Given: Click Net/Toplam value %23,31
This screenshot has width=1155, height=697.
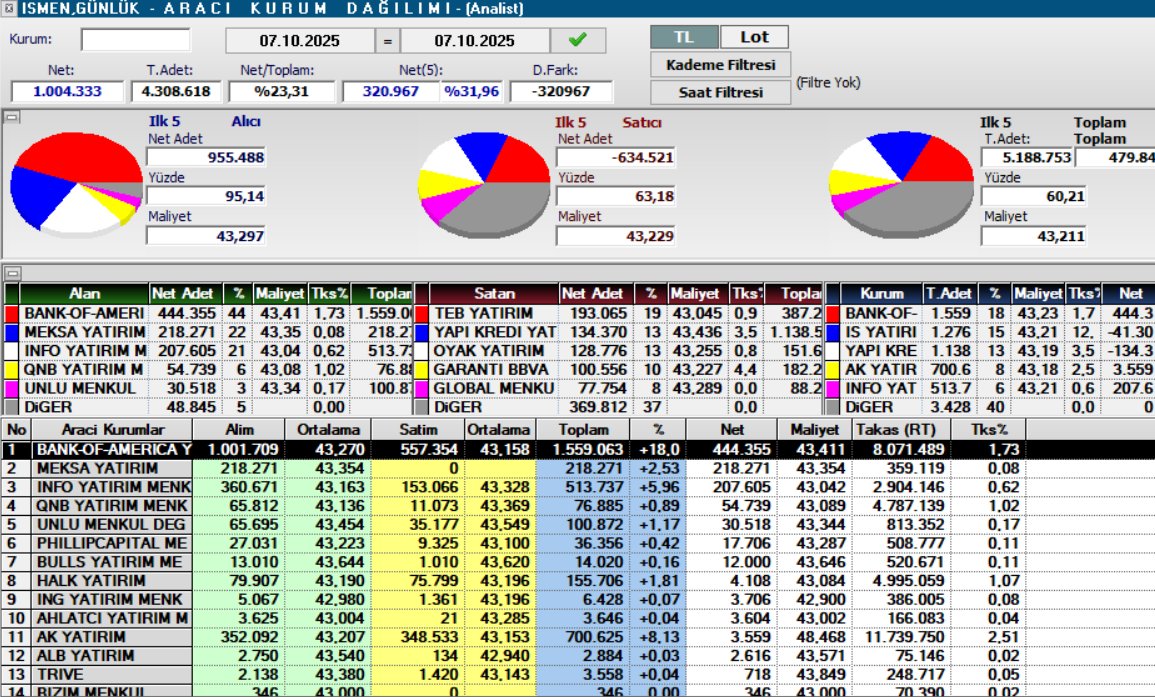Looking at the screenshot, I should coord(281,91).
